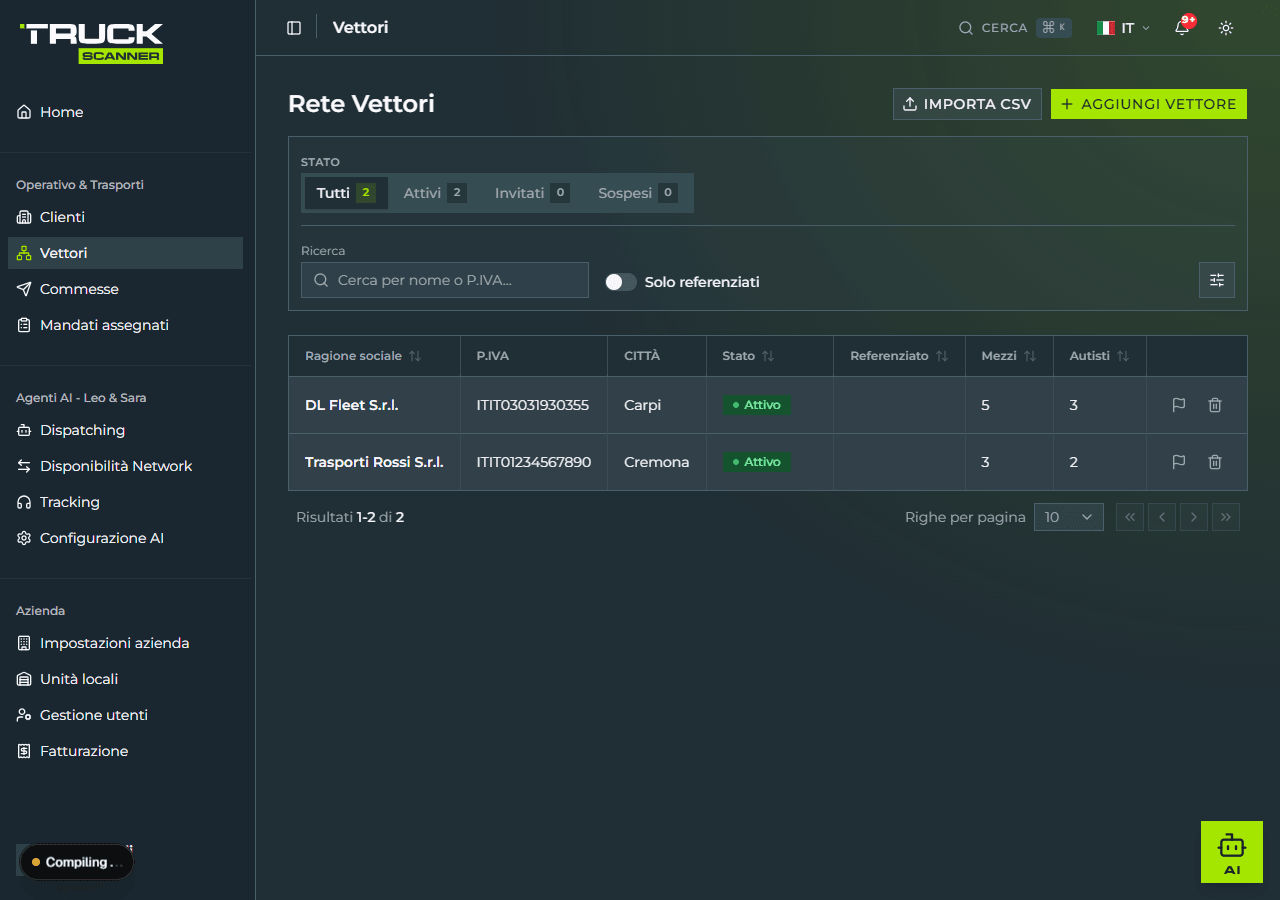Click the Importa CSV button
The image size is (1280, 900).
pyautogui.click(x=967, y=104)
